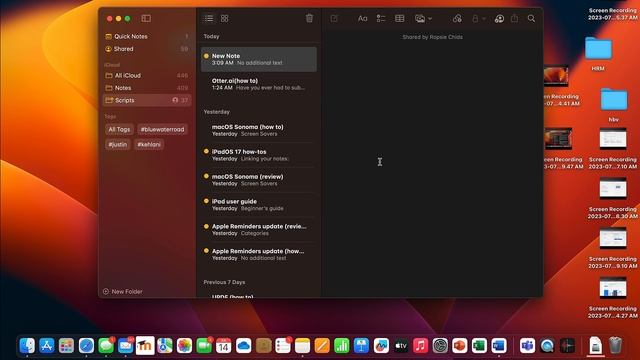Switch to list view of notes
This screenshot has height=360, width=640.
pos(209,18)
